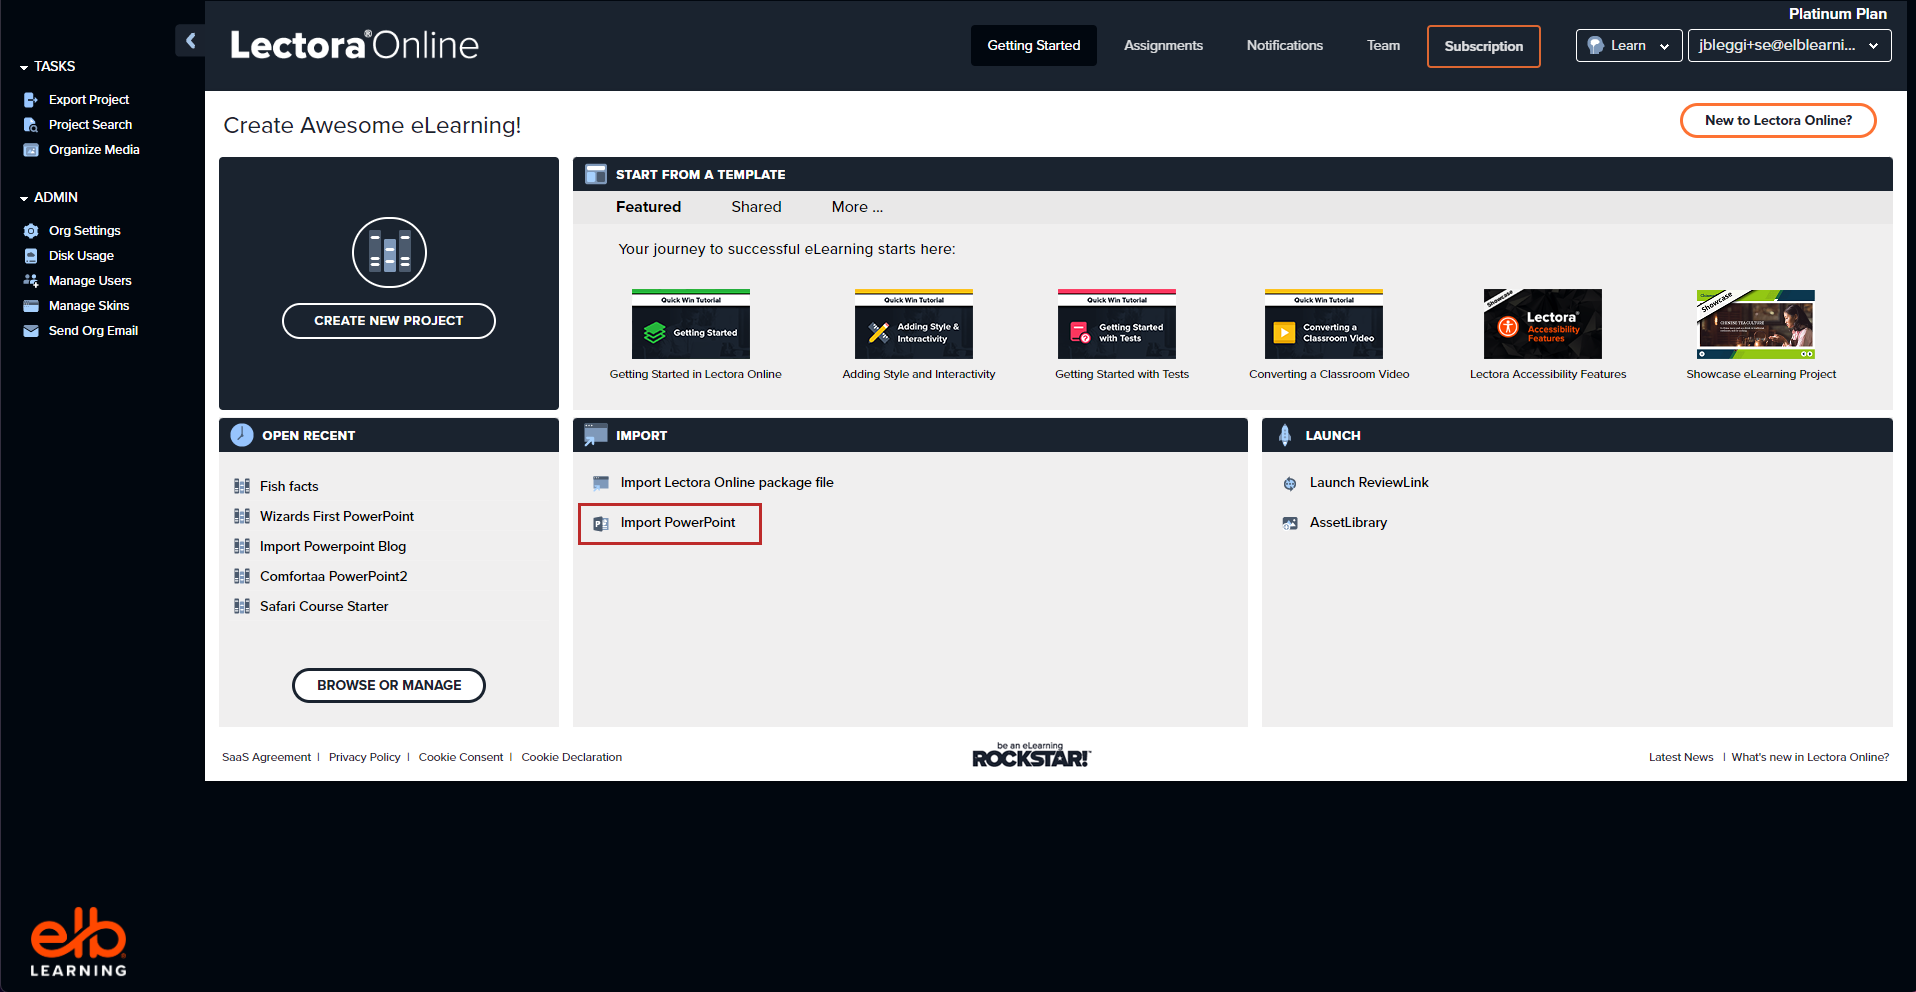
Task: Switch to the Team tab
Action: [x=1383, y=46]
